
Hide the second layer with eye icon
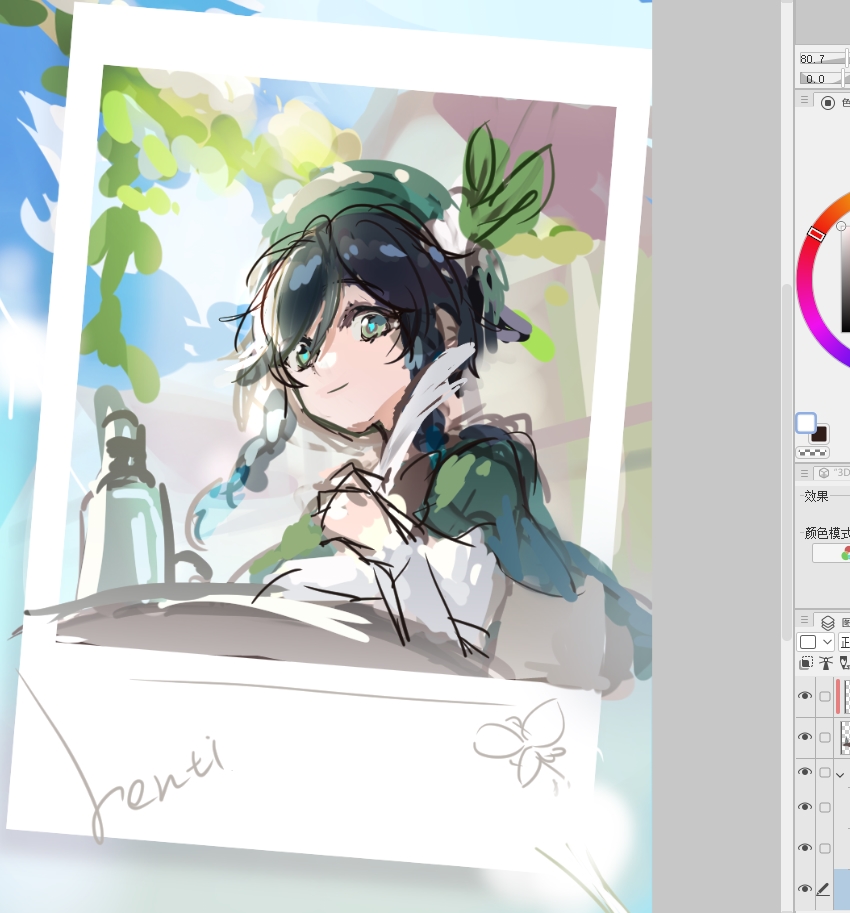pos(805,737)
